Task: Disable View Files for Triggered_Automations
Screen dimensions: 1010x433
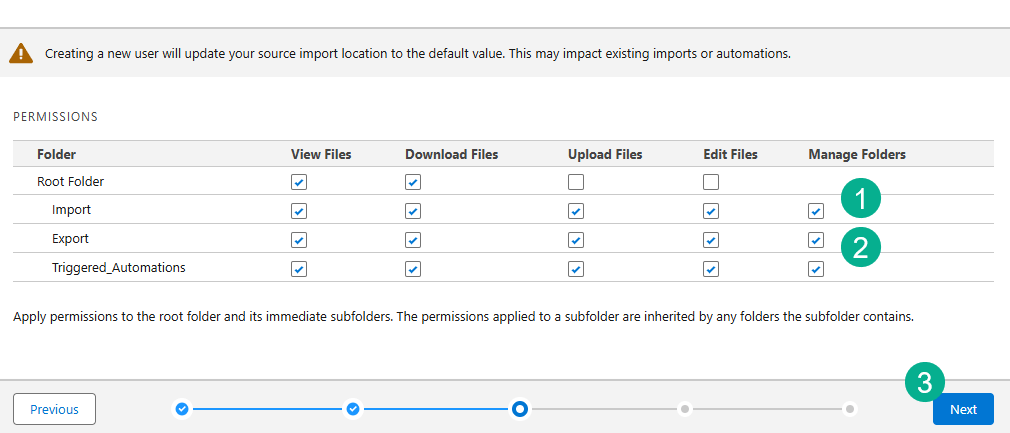Action: tap(298, 268)
